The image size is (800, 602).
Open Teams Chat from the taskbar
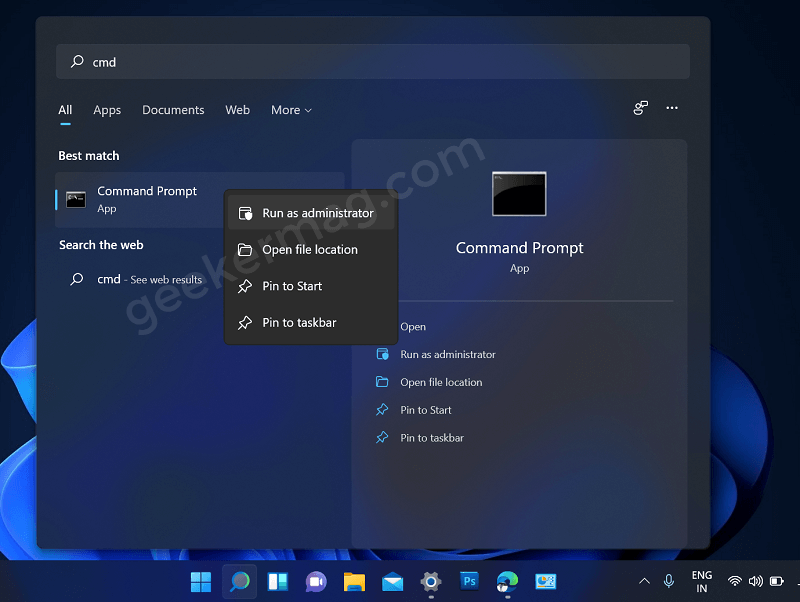point(316,582)
